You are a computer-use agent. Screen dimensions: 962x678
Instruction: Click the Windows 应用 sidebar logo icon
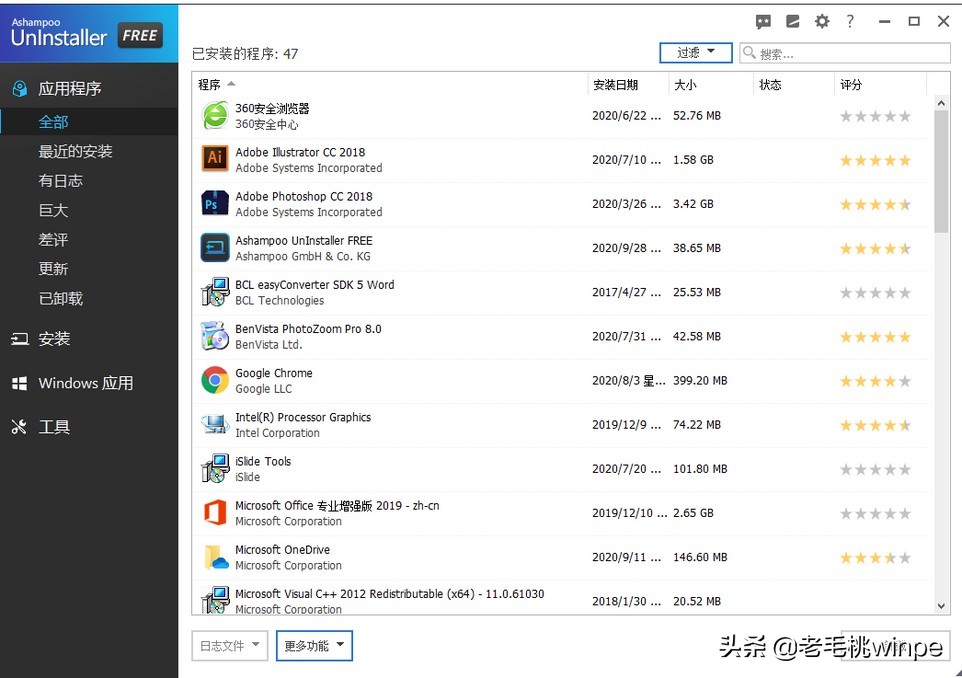[20, 383]
